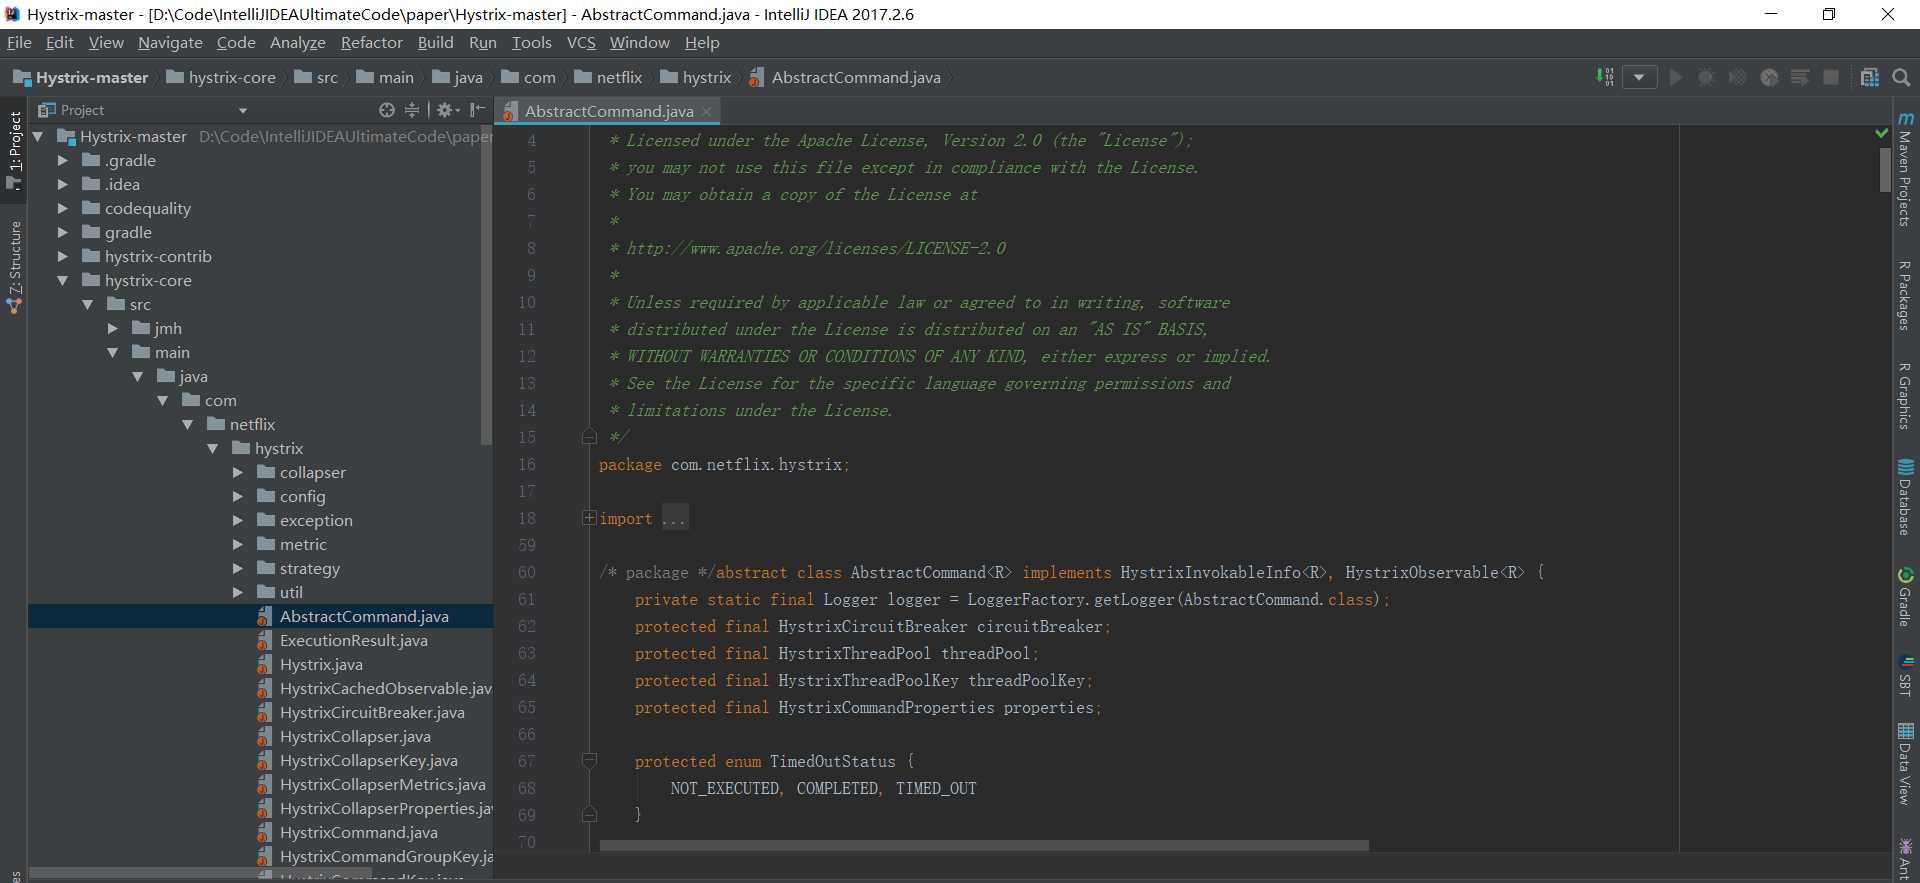This screenshot has height=883, width=1920.
Task: Open the Maven Projects tool window
Action: (x=1906, y=168)
